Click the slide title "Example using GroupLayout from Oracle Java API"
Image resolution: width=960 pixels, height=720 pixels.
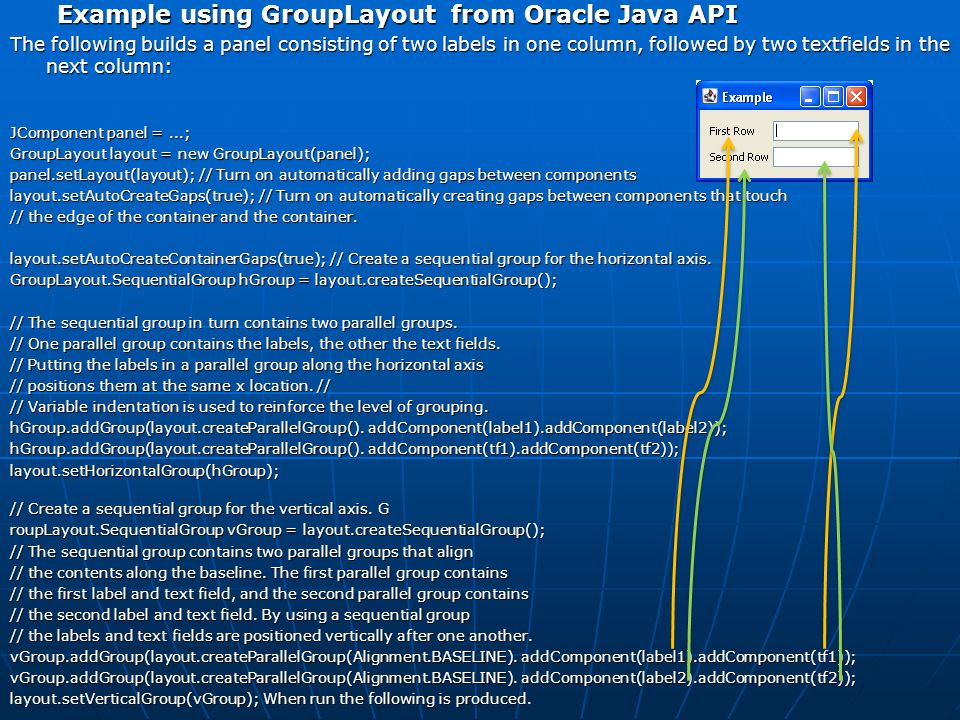pos(397,14)
